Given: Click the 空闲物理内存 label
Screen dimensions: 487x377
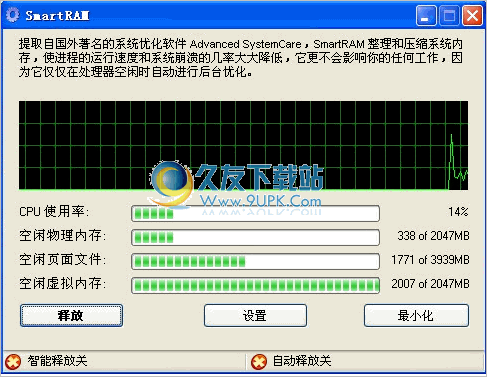Looking at the screenshot, I should point(62,236).
